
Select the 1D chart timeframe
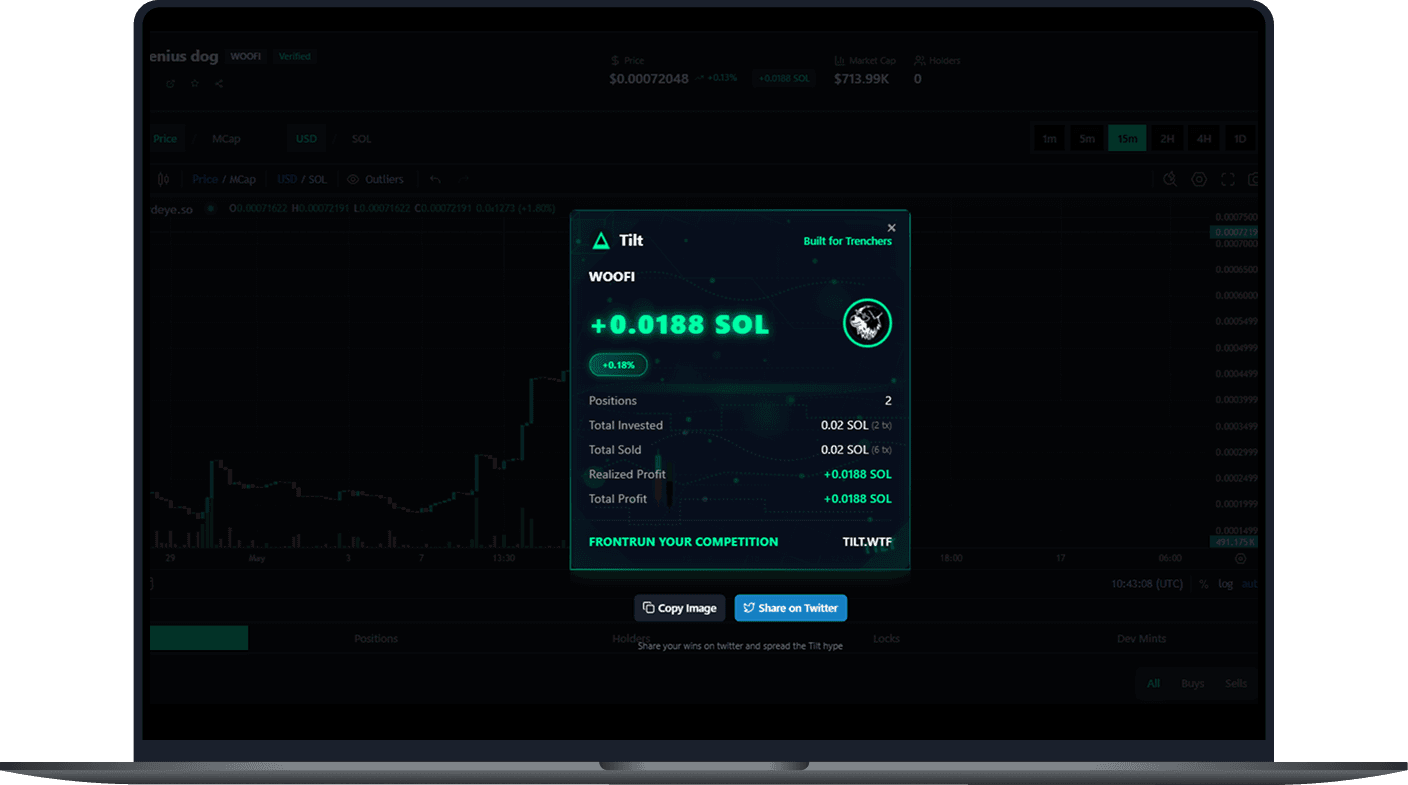pos(1240,138)
